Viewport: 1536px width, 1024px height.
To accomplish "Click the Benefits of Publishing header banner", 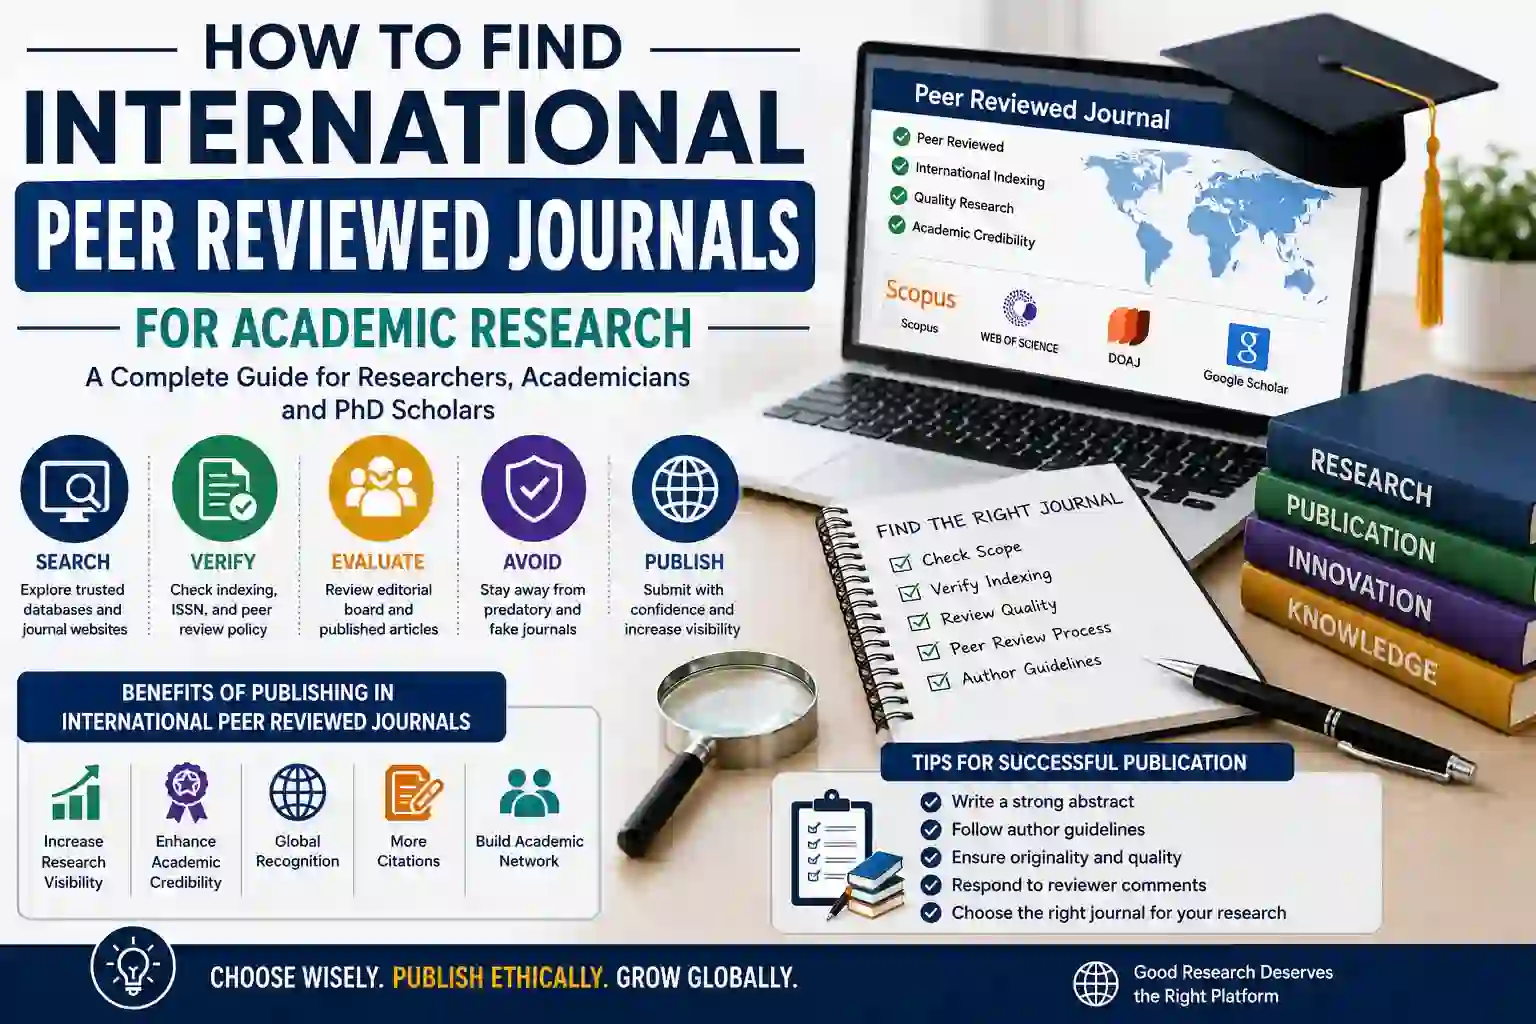I will pyautogui.click(x=262, y=707).
